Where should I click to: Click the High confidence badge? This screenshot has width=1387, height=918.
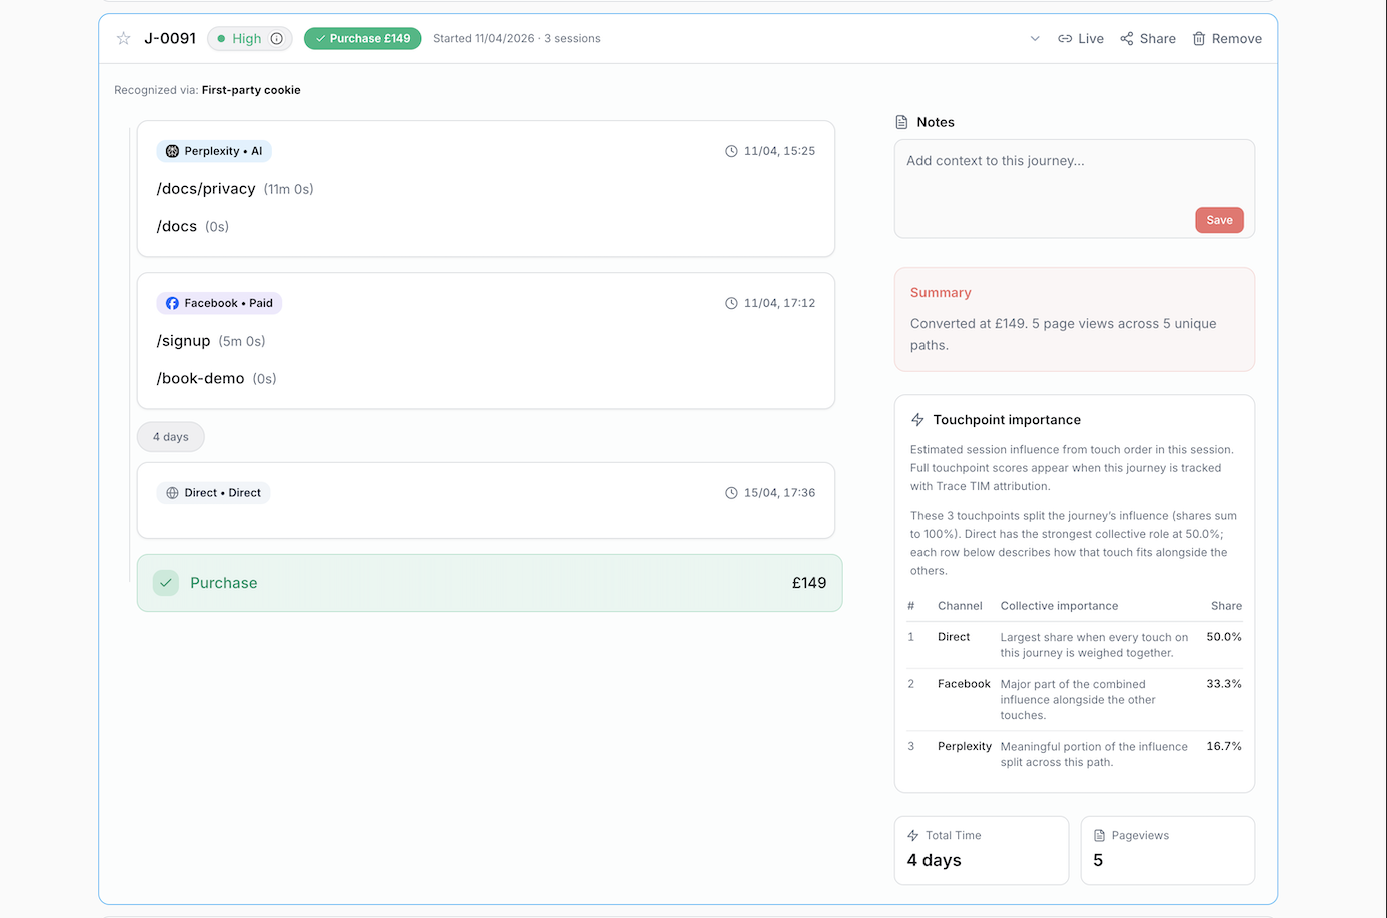click(x=249, y=39)
